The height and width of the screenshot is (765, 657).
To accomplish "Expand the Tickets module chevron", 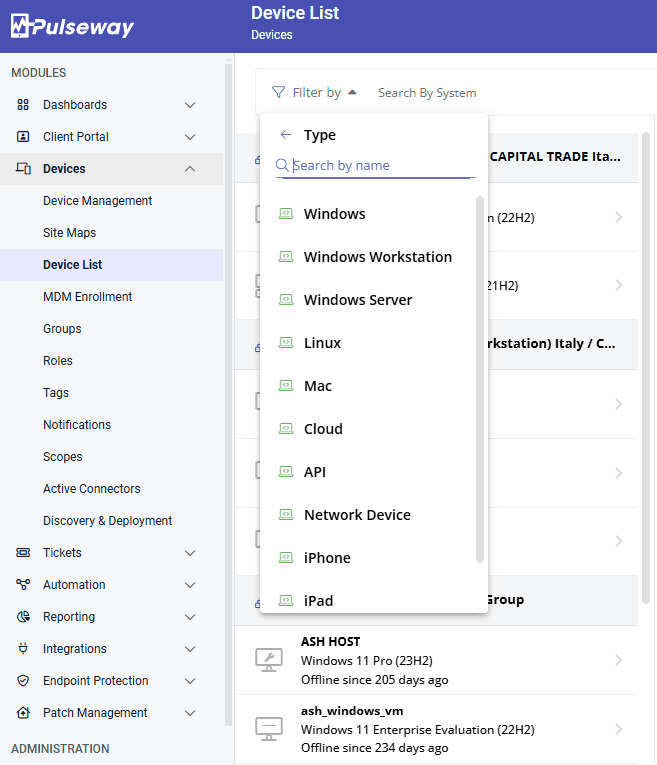I will (x=190, y=553).
